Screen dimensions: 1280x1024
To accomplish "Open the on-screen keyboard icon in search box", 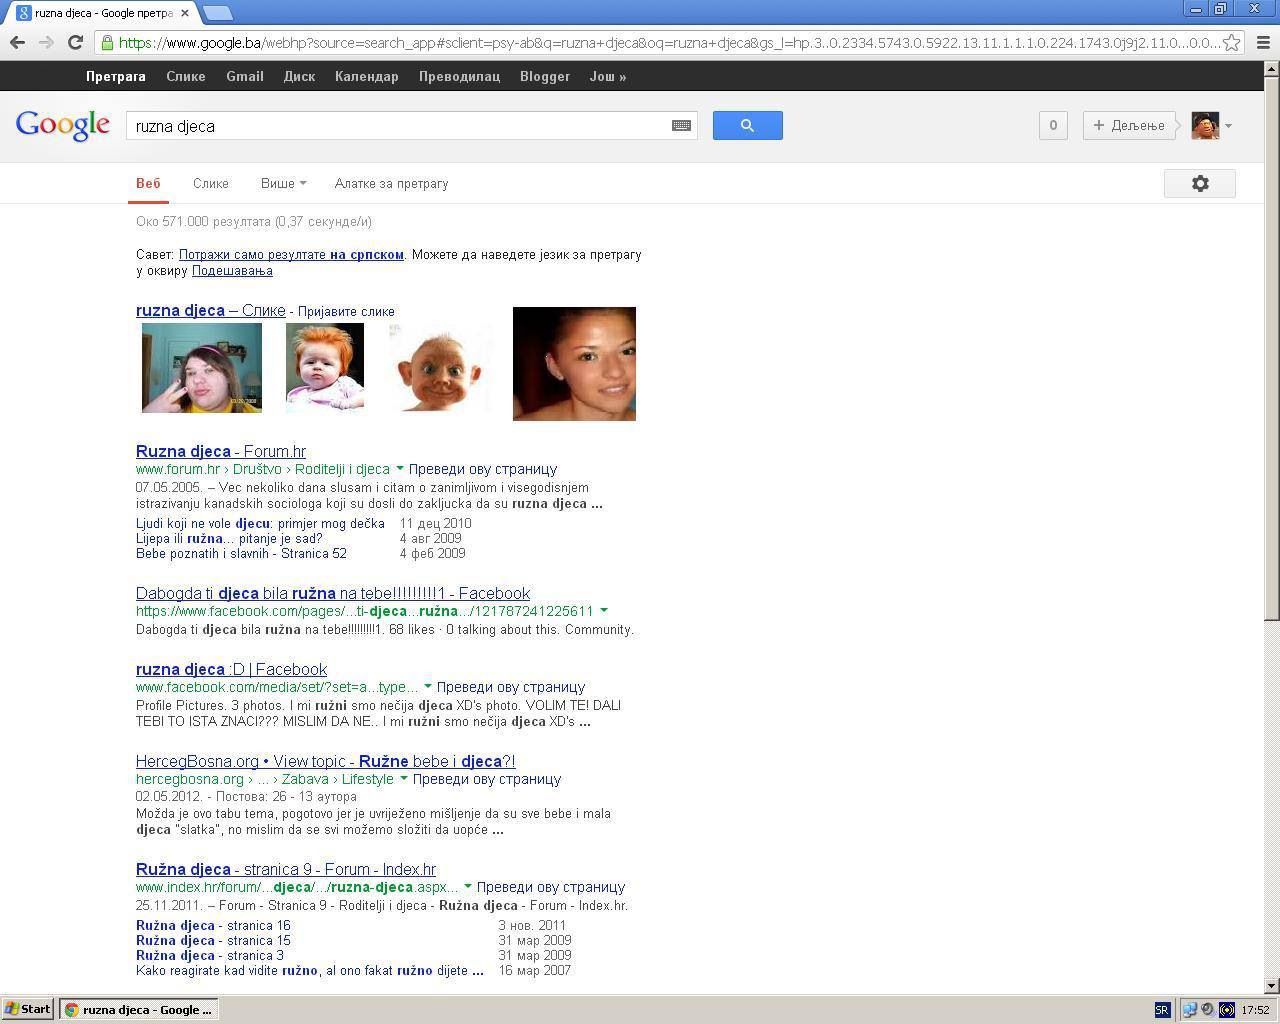I will point(681,126).
